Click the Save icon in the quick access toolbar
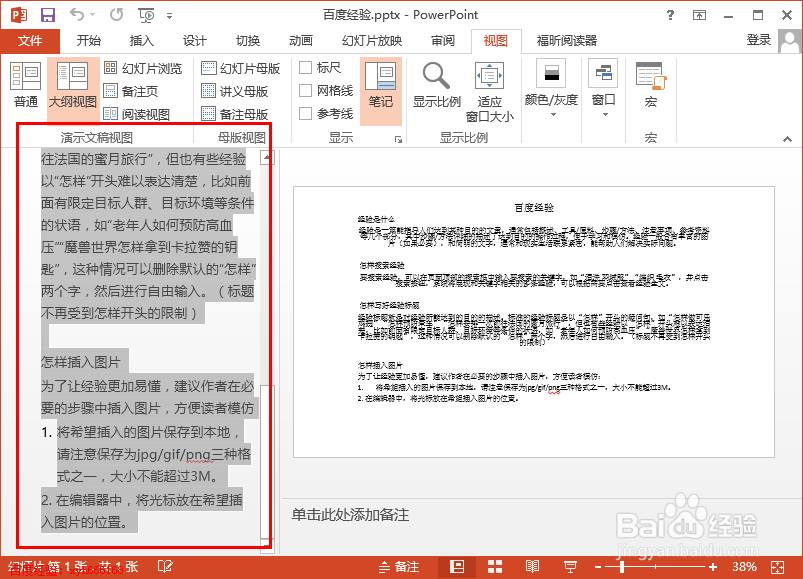 48,15
